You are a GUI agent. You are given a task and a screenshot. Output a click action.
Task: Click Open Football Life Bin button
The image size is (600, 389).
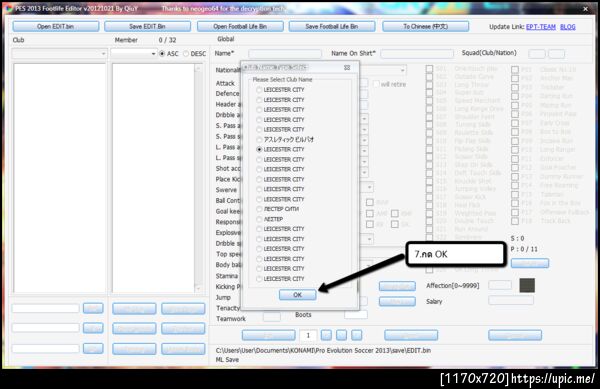(x=240, y=26)
